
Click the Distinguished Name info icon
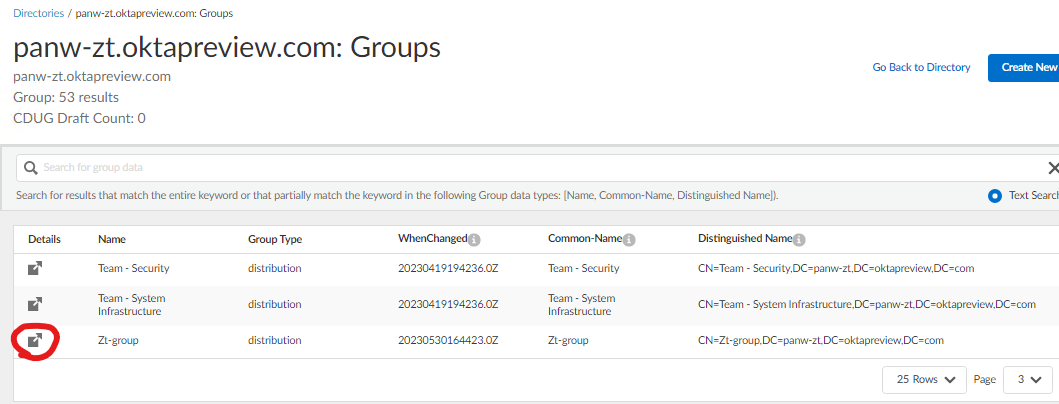pos(799,240)
